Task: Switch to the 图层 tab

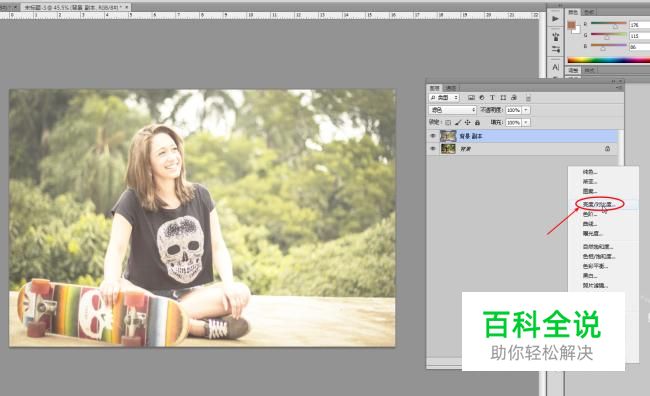Action: pos(434,88)
